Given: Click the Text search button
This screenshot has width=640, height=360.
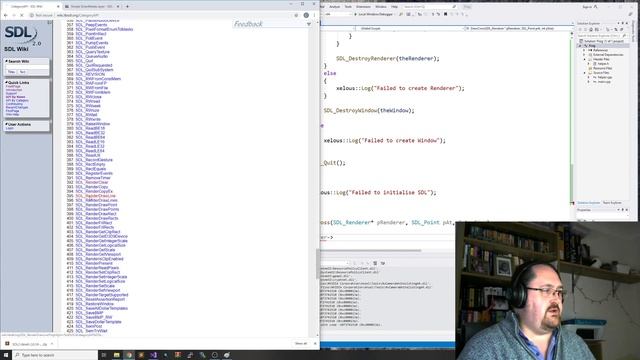Looking at the screenshot, I should click(x=22, y=72).
